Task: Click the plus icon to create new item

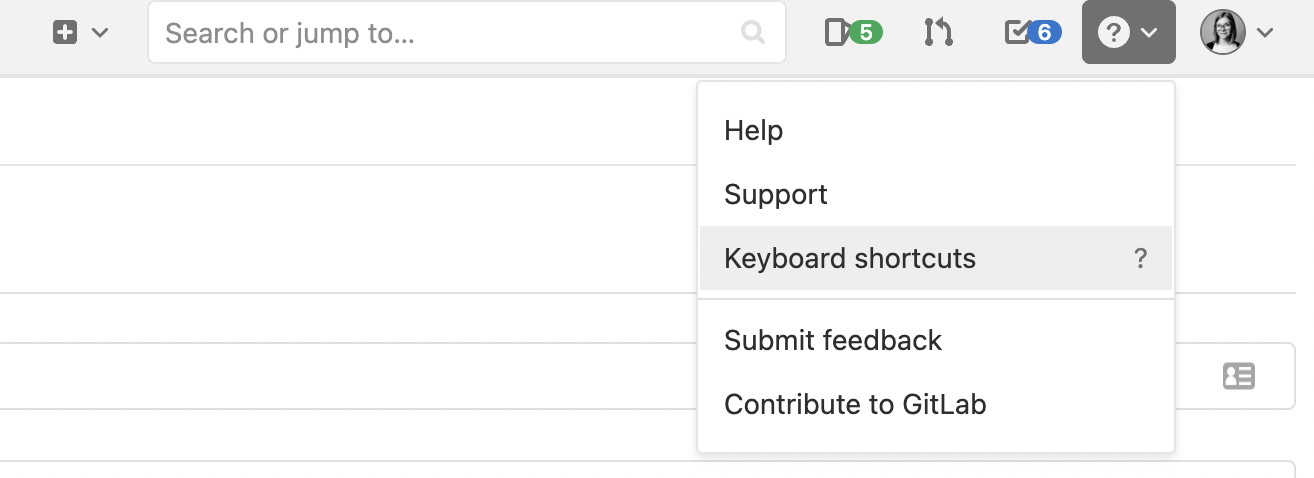Action: click(65, 33)
